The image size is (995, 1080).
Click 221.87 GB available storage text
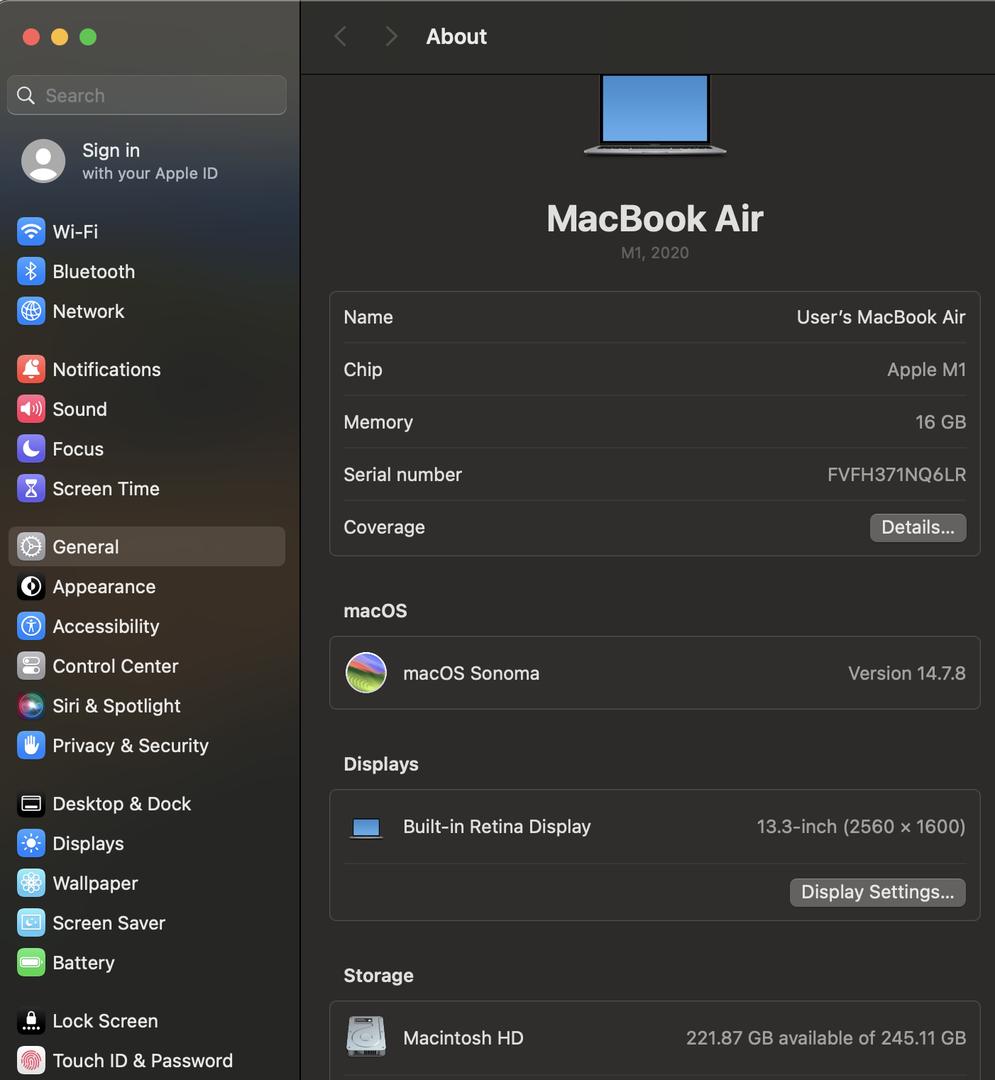pos(826,1038)
